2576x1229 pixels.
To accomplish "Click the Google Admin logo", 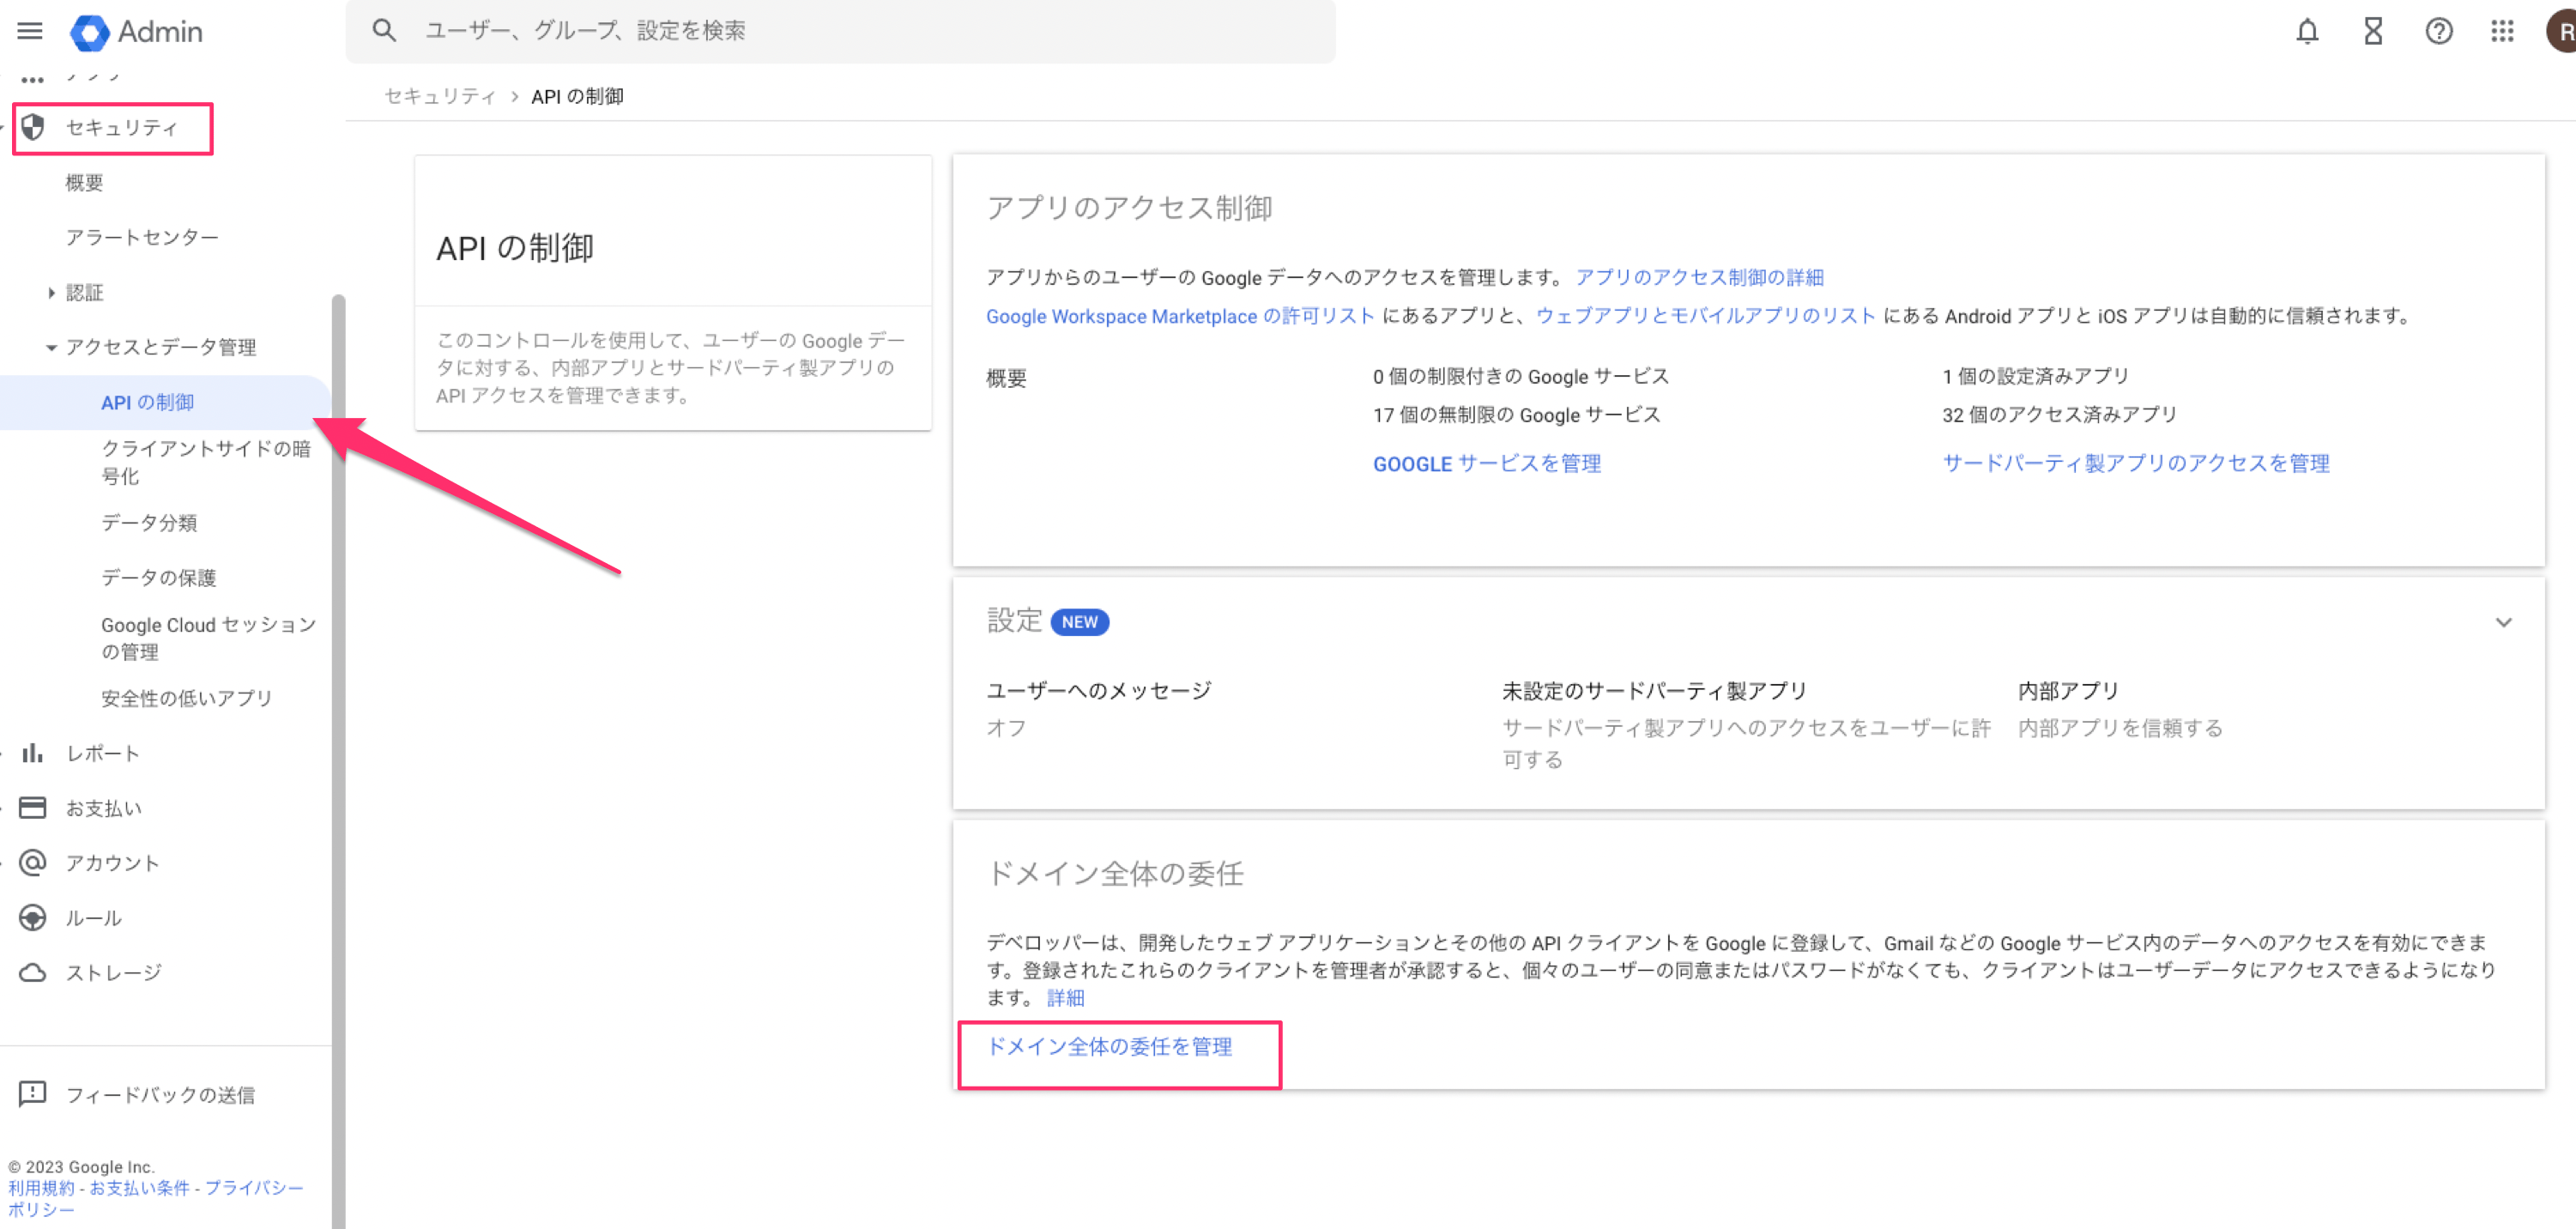I will click(136, 32).
